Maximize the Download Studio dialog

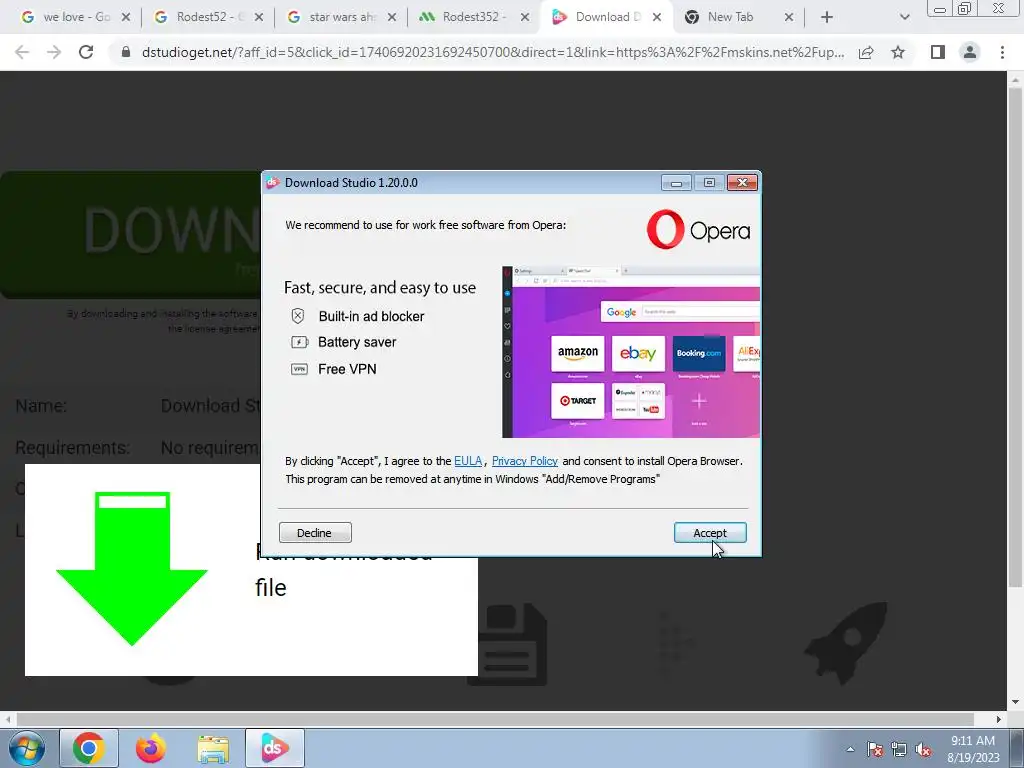[x=709, y=183]
